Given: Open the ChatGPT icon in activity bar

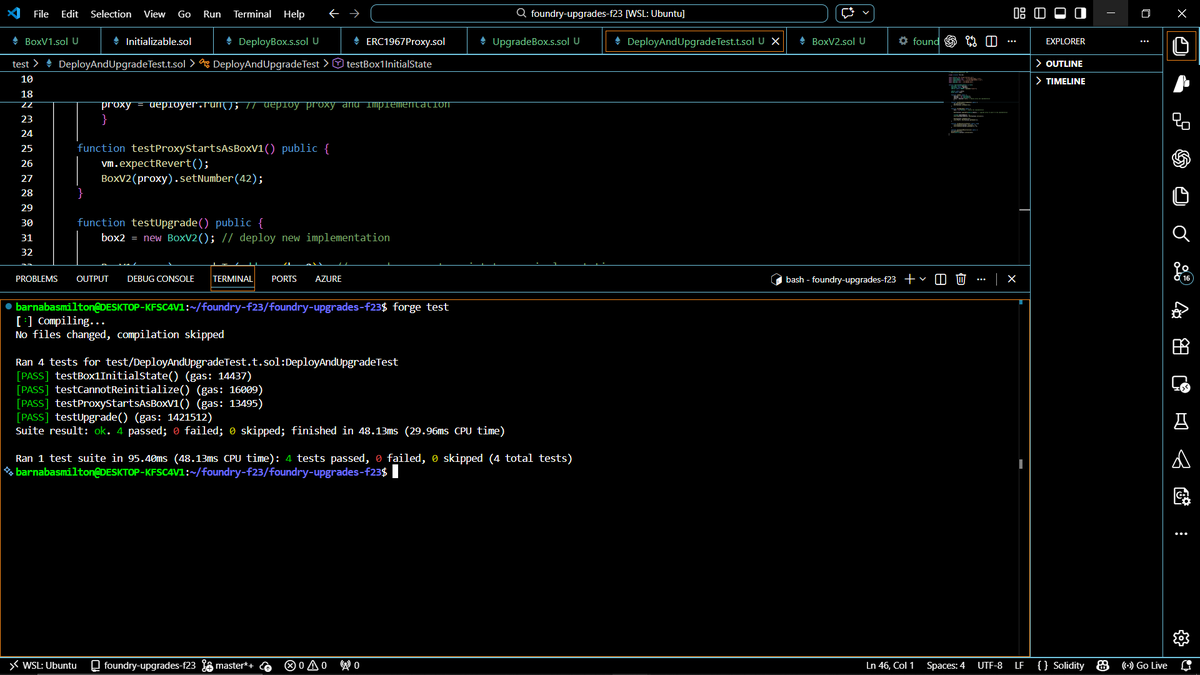Looking at the screenshot, I should coord(1180,158).
